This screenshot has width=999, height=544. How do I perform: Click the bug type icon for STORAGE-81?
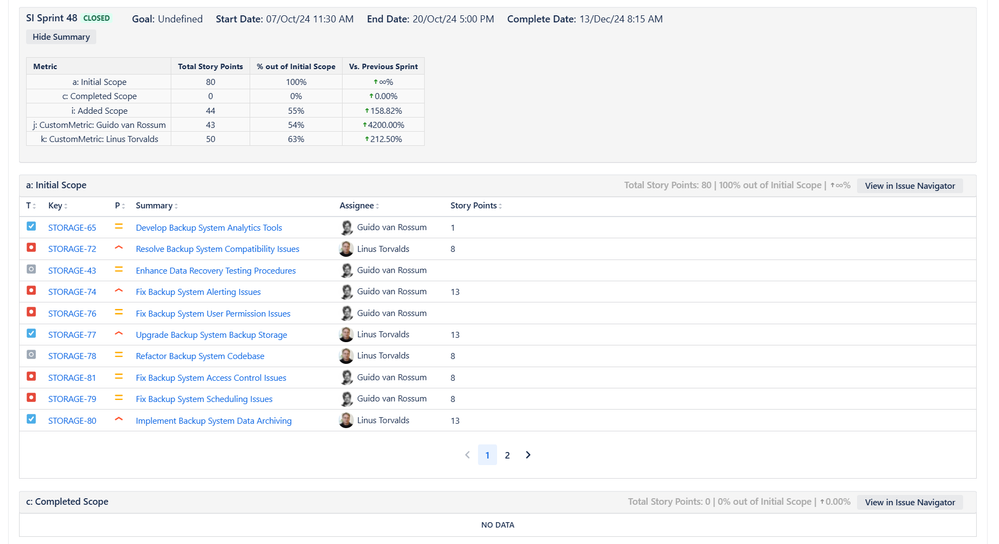coord(31,376)
